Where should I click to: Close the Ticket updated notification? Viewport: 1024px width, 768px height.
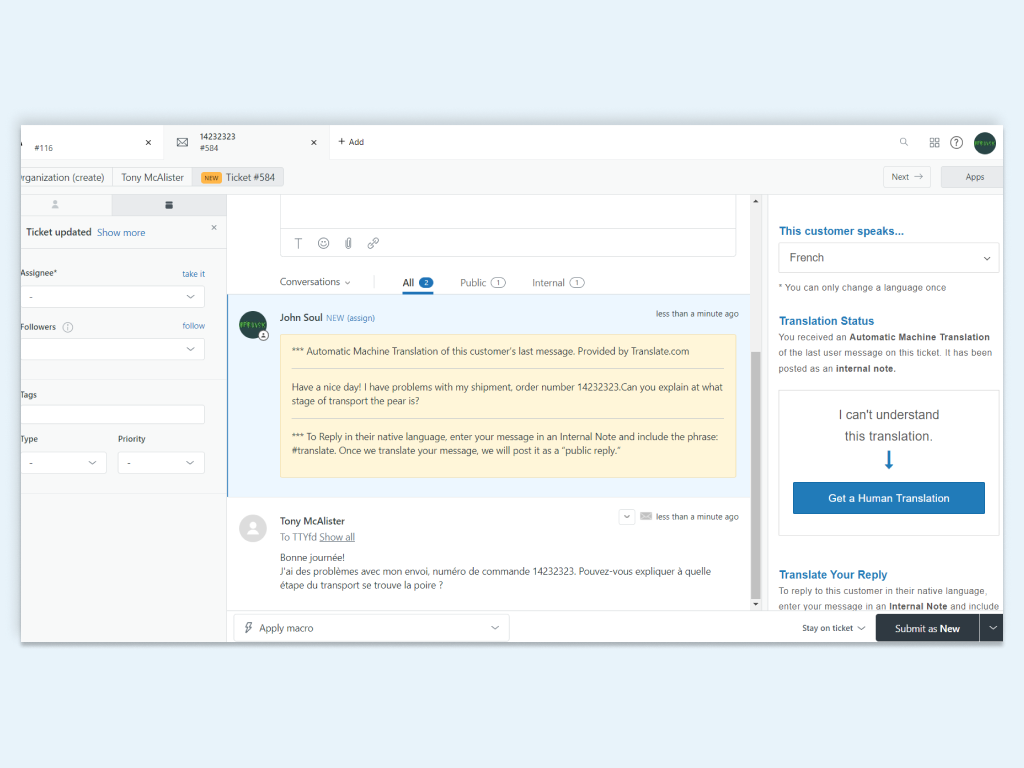pyautogui.click(x=213, y=228)
